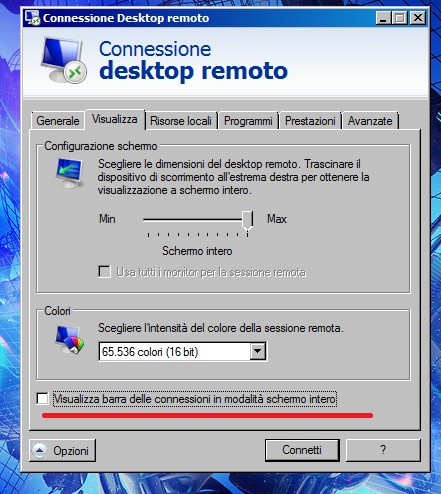Go to the Prestazioni tab

[x=310, y=121]
